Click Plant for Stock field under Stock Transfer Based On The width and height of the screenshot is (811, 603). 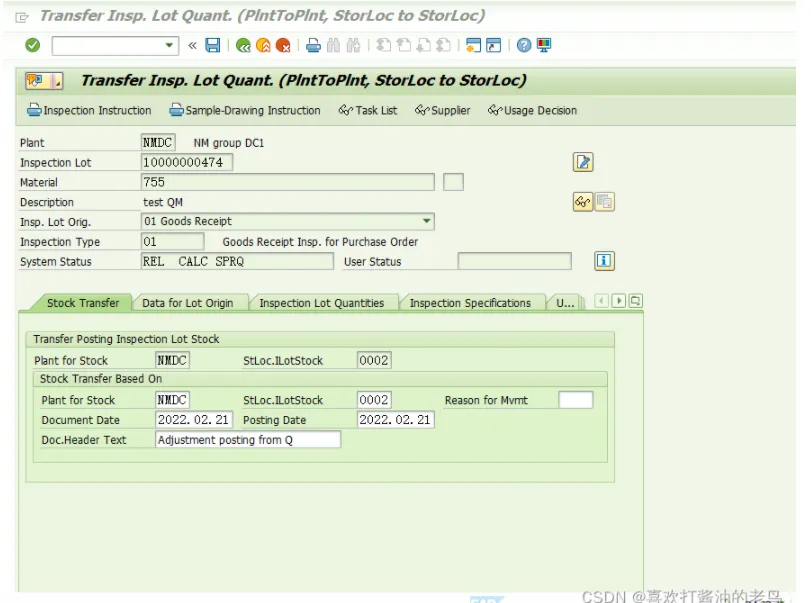[172, 400]
